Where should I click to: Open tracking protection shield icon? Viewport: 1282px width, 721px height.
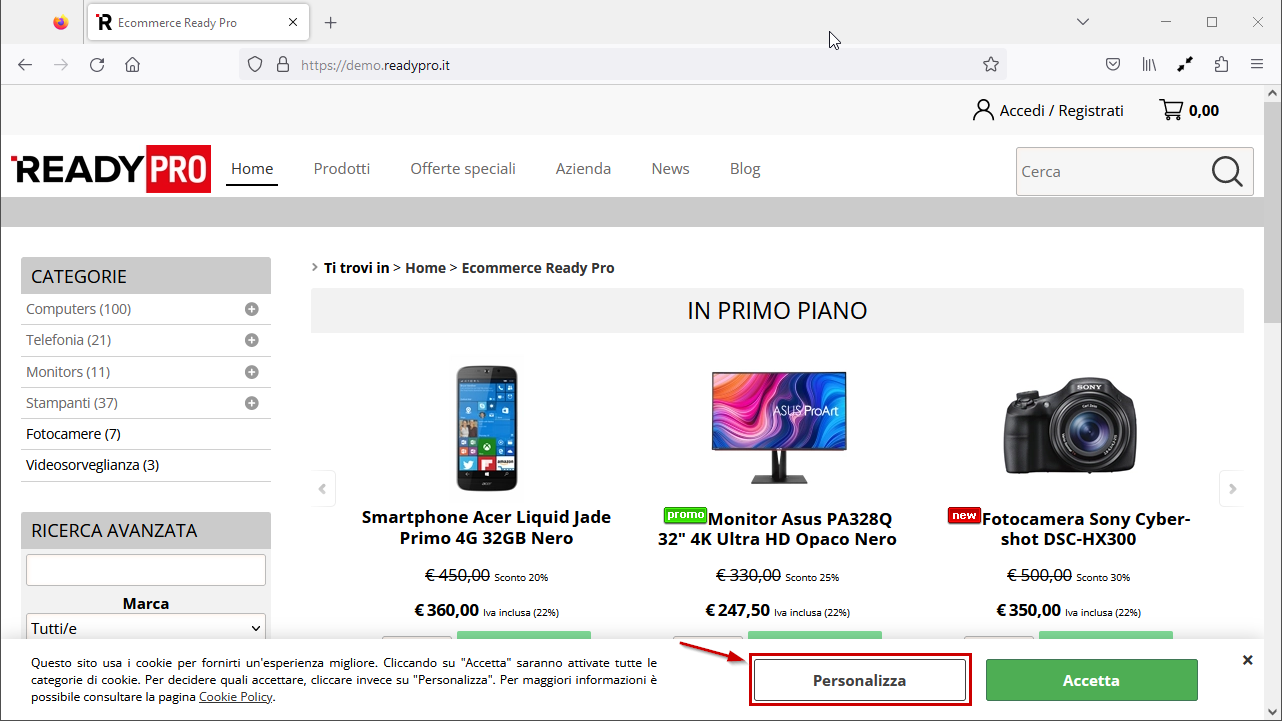(255, 64)
